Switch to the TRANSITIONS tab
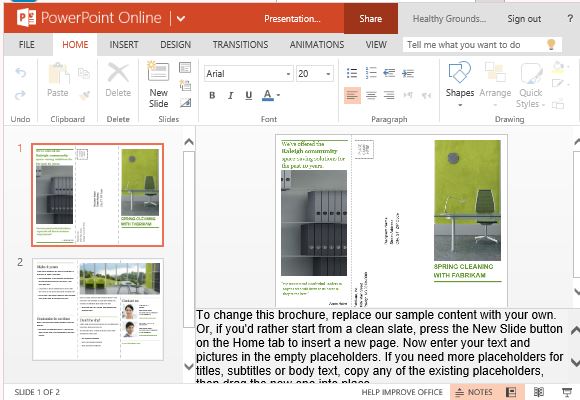The width and height of the screenshot is (580, 400). (x=240, y=45)
